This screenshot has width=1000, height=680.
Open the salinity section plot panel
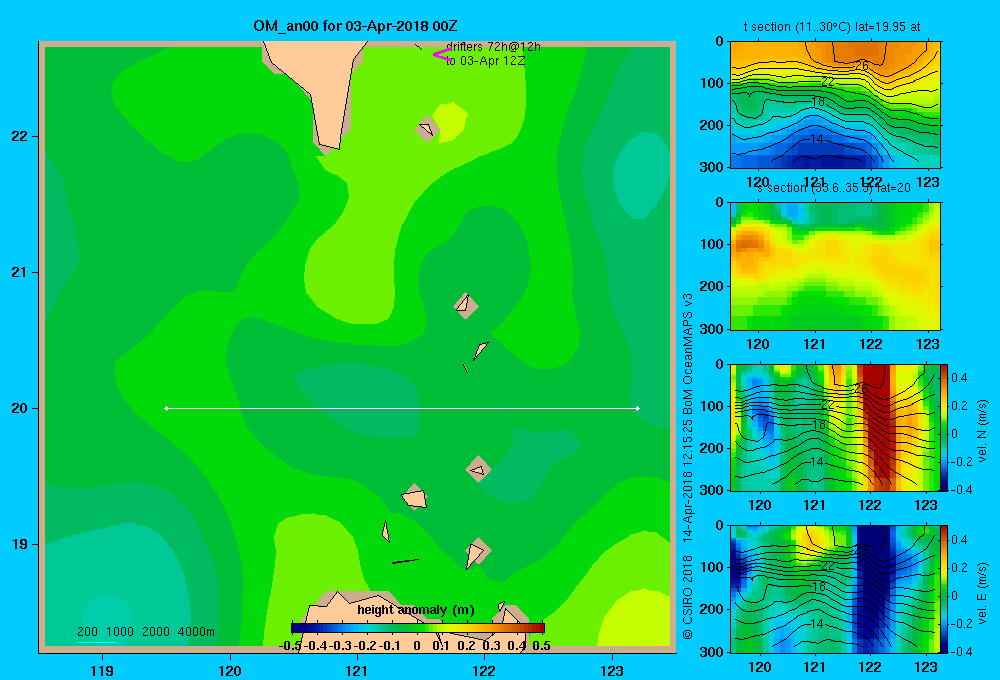pos(835,266)
